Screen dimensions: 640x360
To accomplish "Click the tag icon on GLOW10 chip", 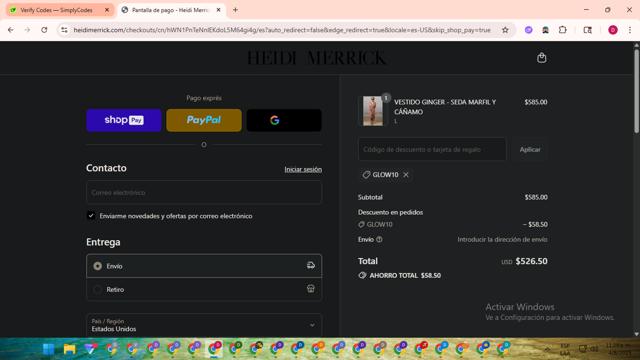I will 366,175.
